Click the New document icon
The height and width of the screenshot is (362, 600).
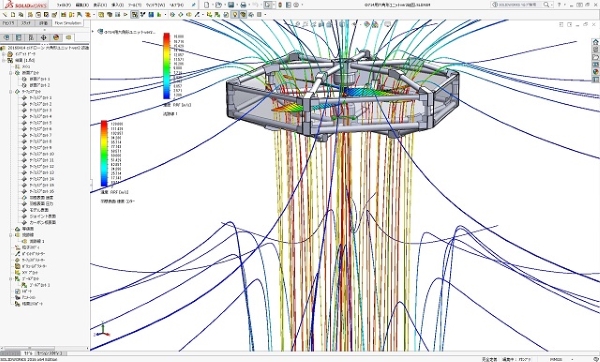click(x=207, y=5)
